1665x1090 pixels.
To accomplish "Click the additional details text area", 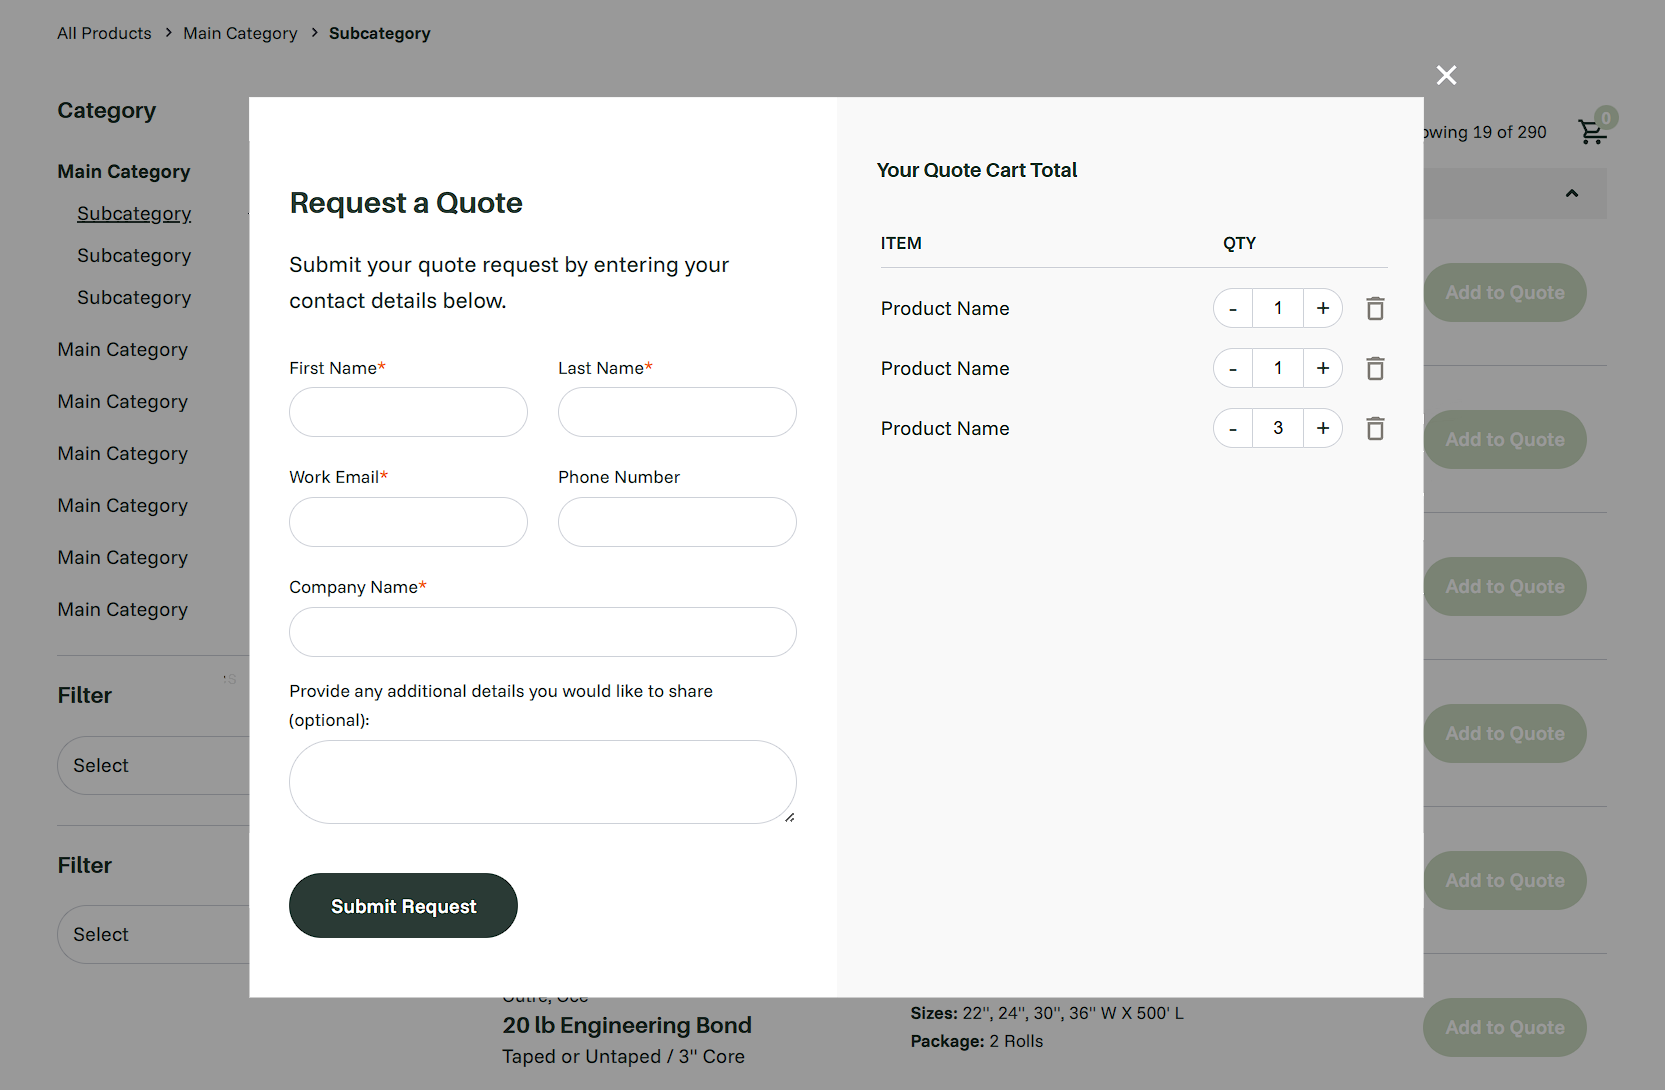I will [542, 782].
